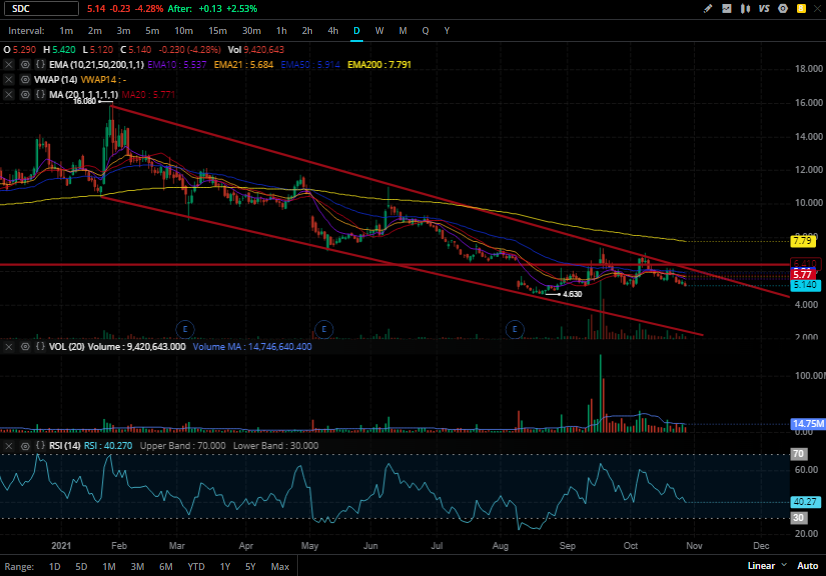Open the VS compare symbols tool
Viewport: 826px width, 576px height.
point(764,8)
